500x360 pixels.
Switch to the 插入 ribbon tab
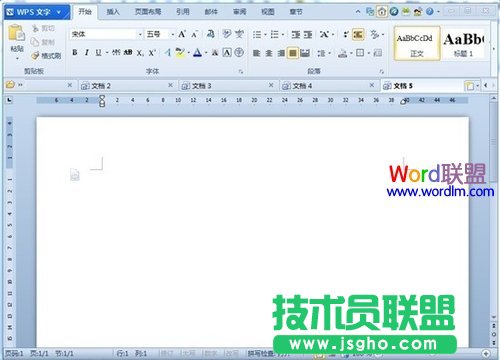coord(113,12)
